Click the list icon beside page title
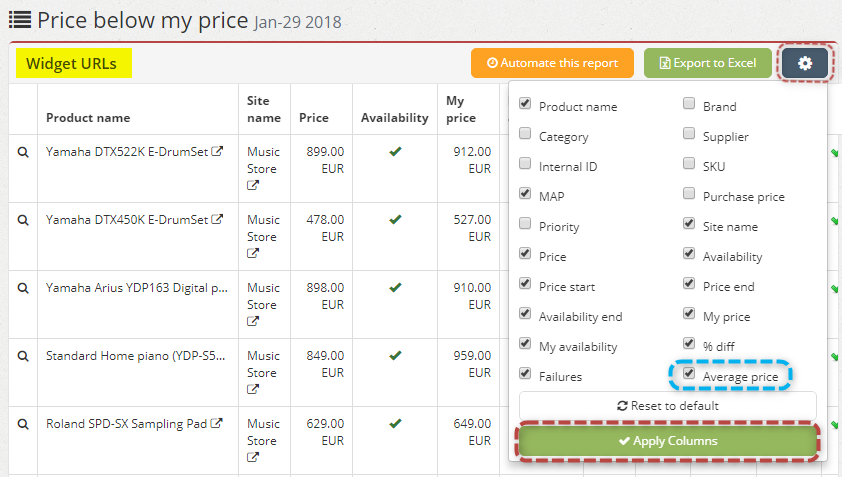 click(20, 20)
